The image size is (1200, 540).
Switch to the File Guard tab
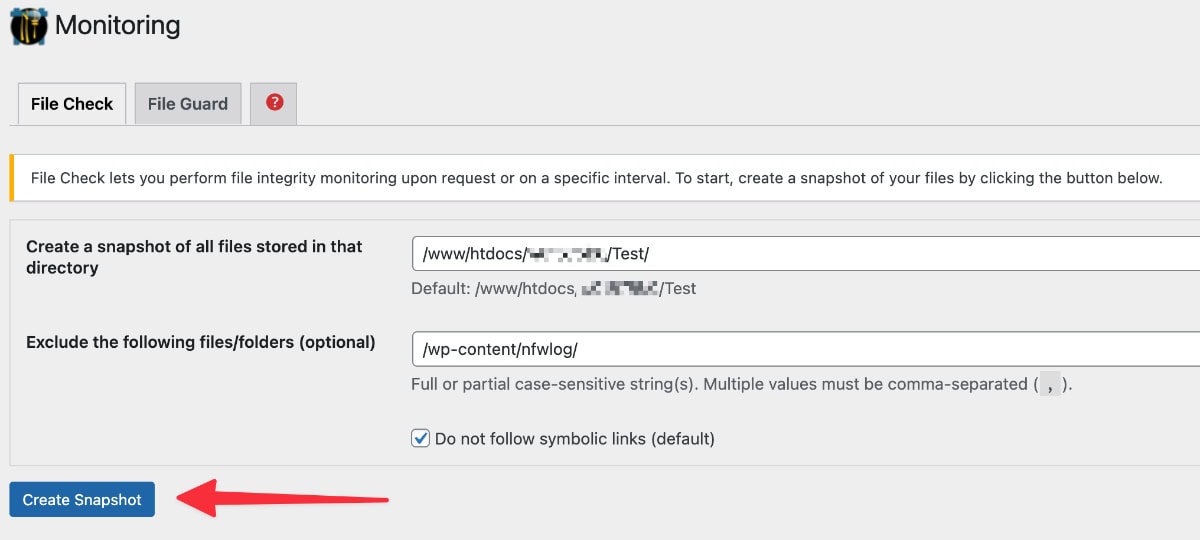[x=188, y=104]
